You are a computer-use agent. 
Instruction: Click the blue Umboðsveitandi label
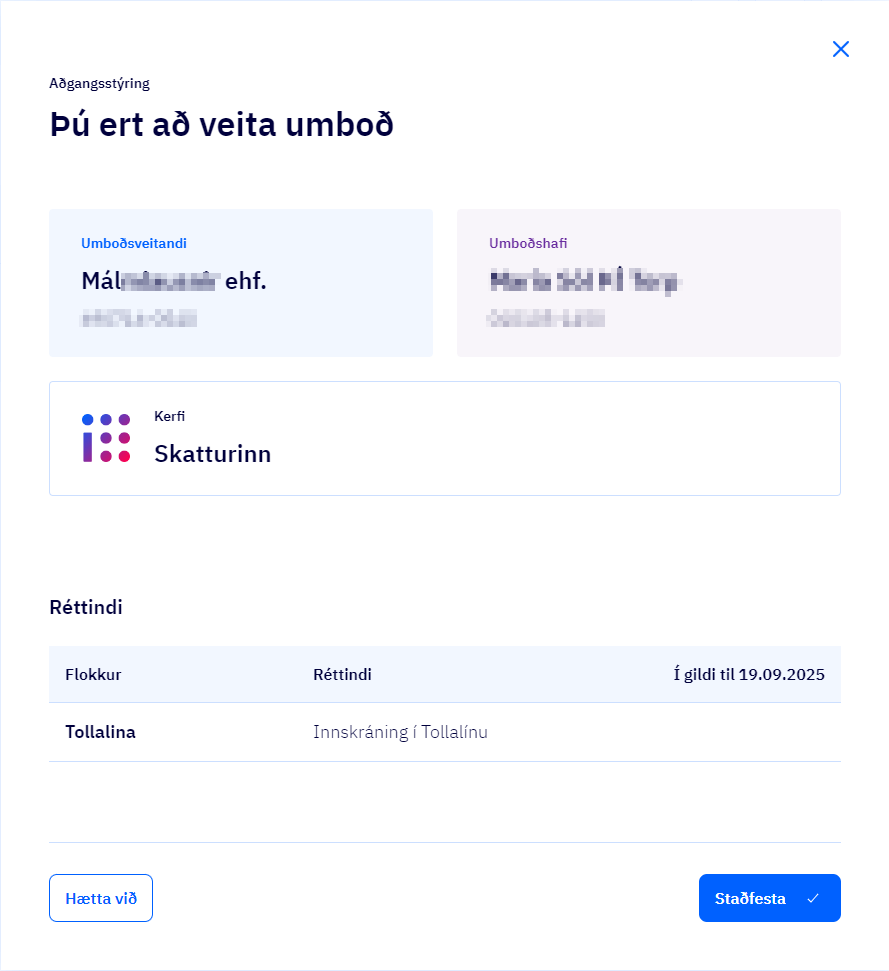(x=134, y=243)
